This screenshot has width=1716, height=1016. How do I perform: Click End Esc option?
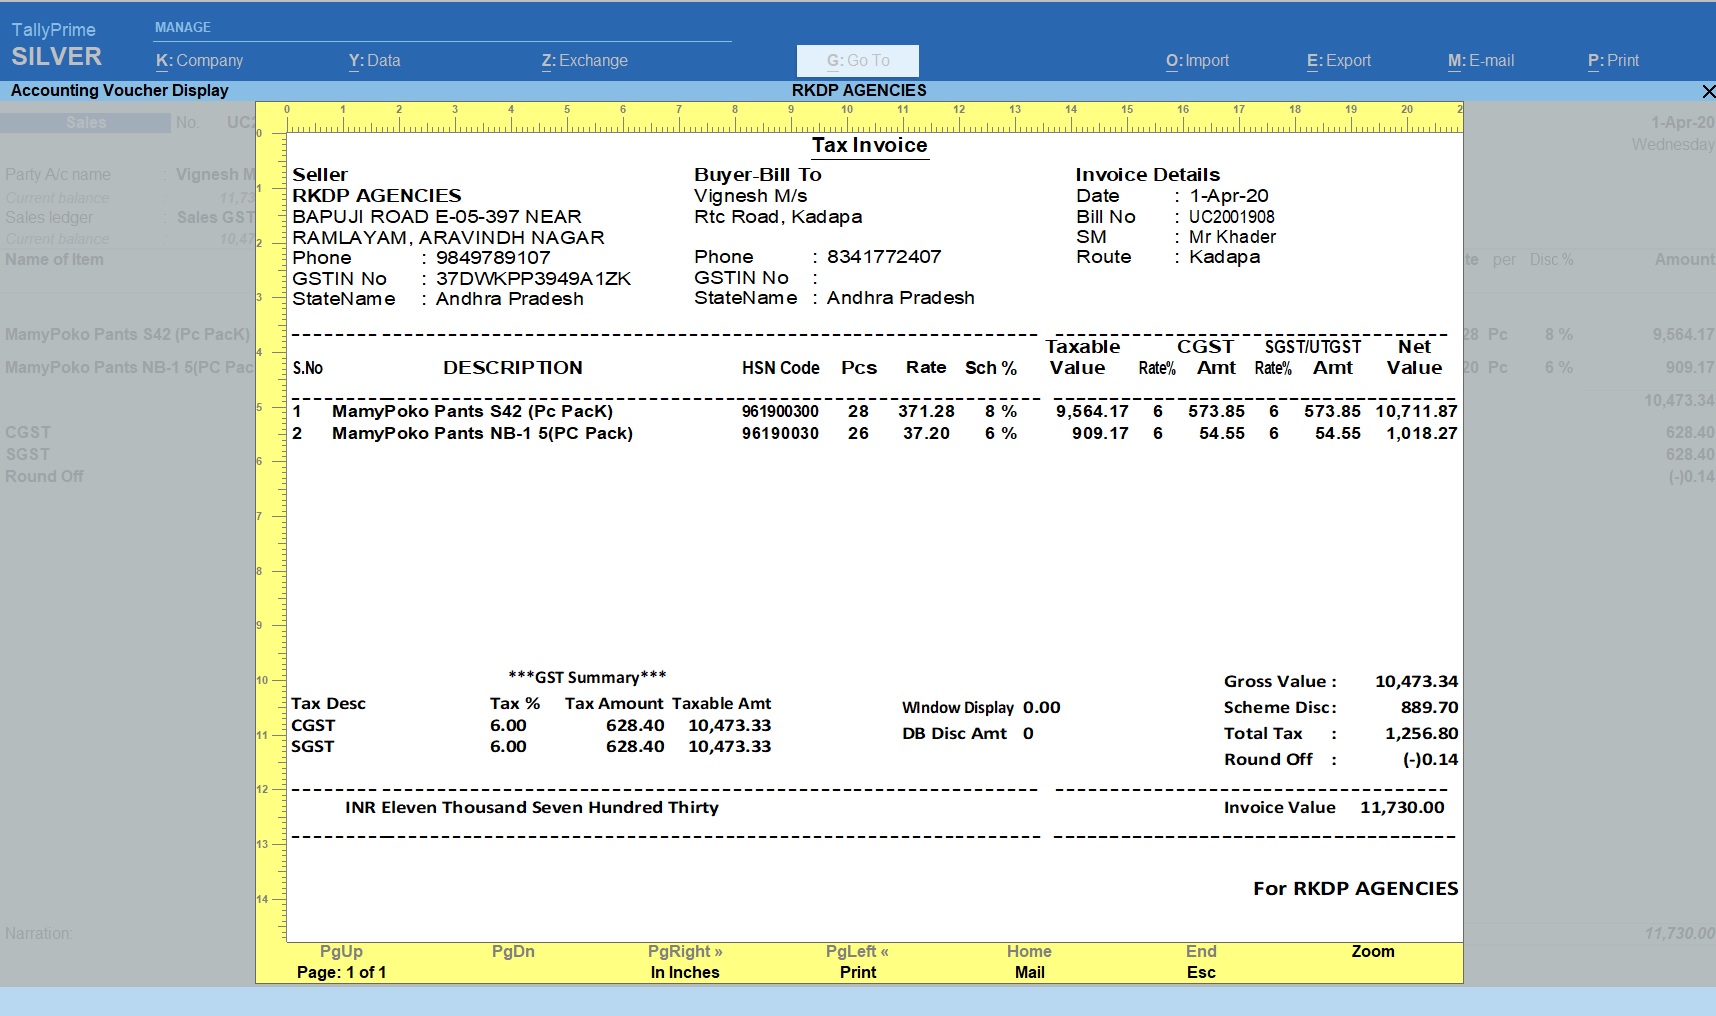(1201, 962)
